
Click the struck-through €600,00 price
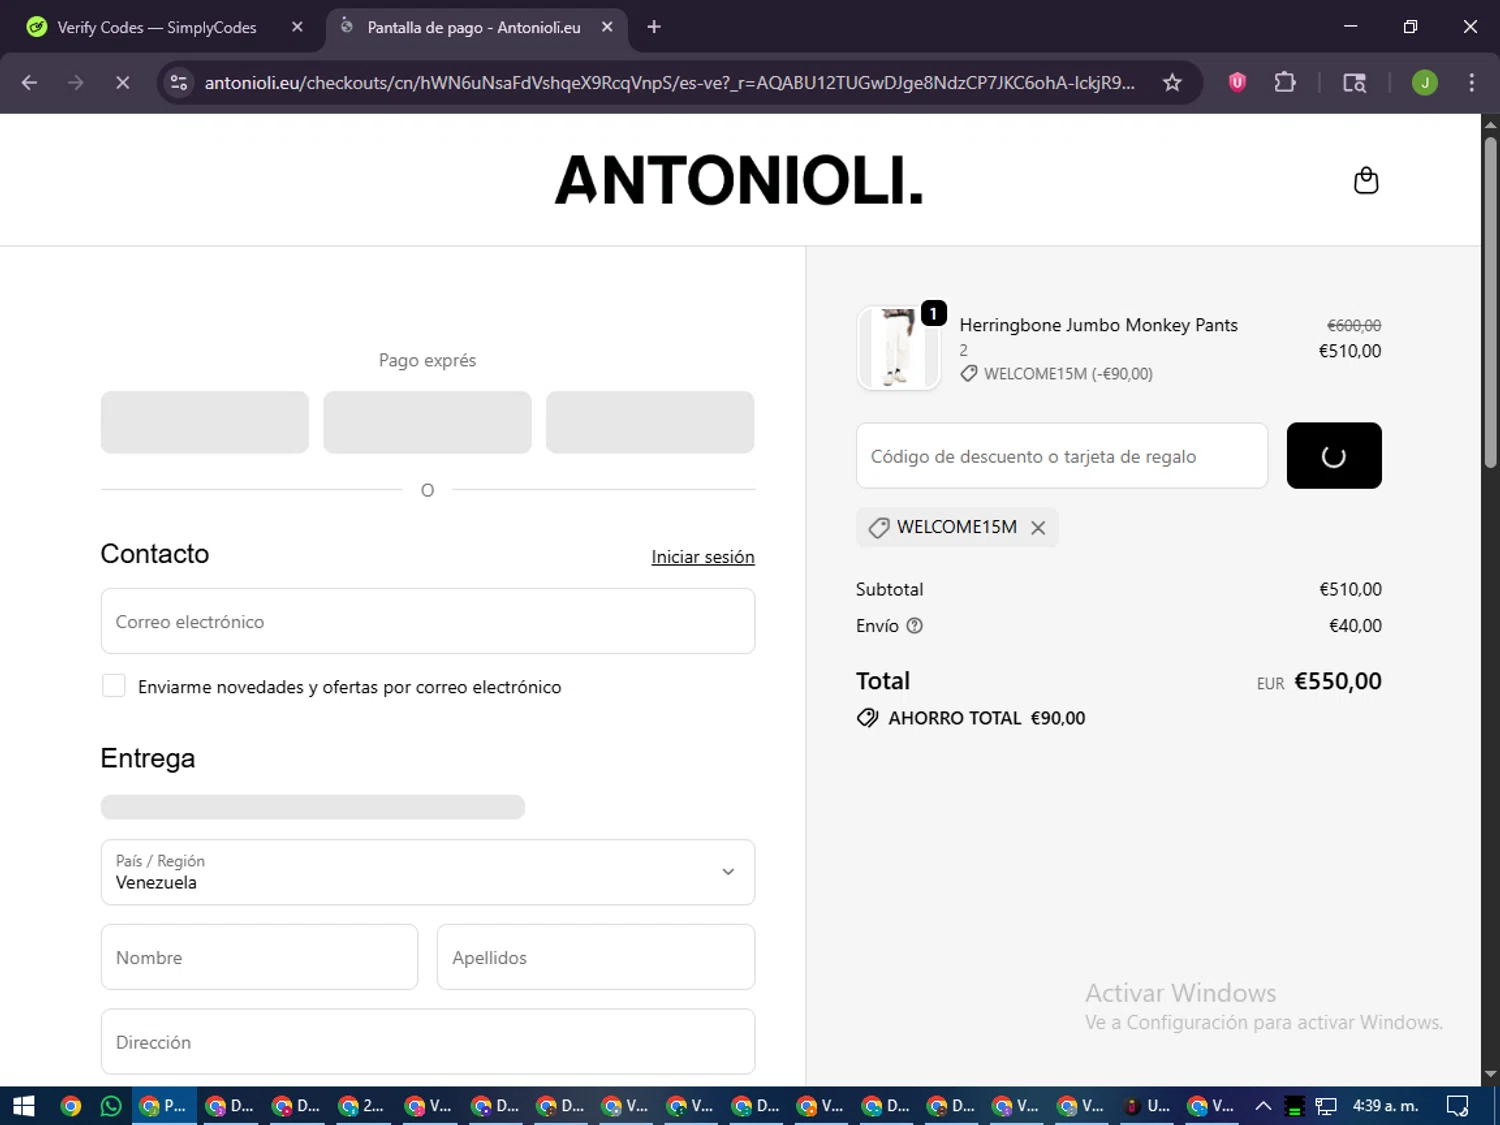tap(1354, 326)
